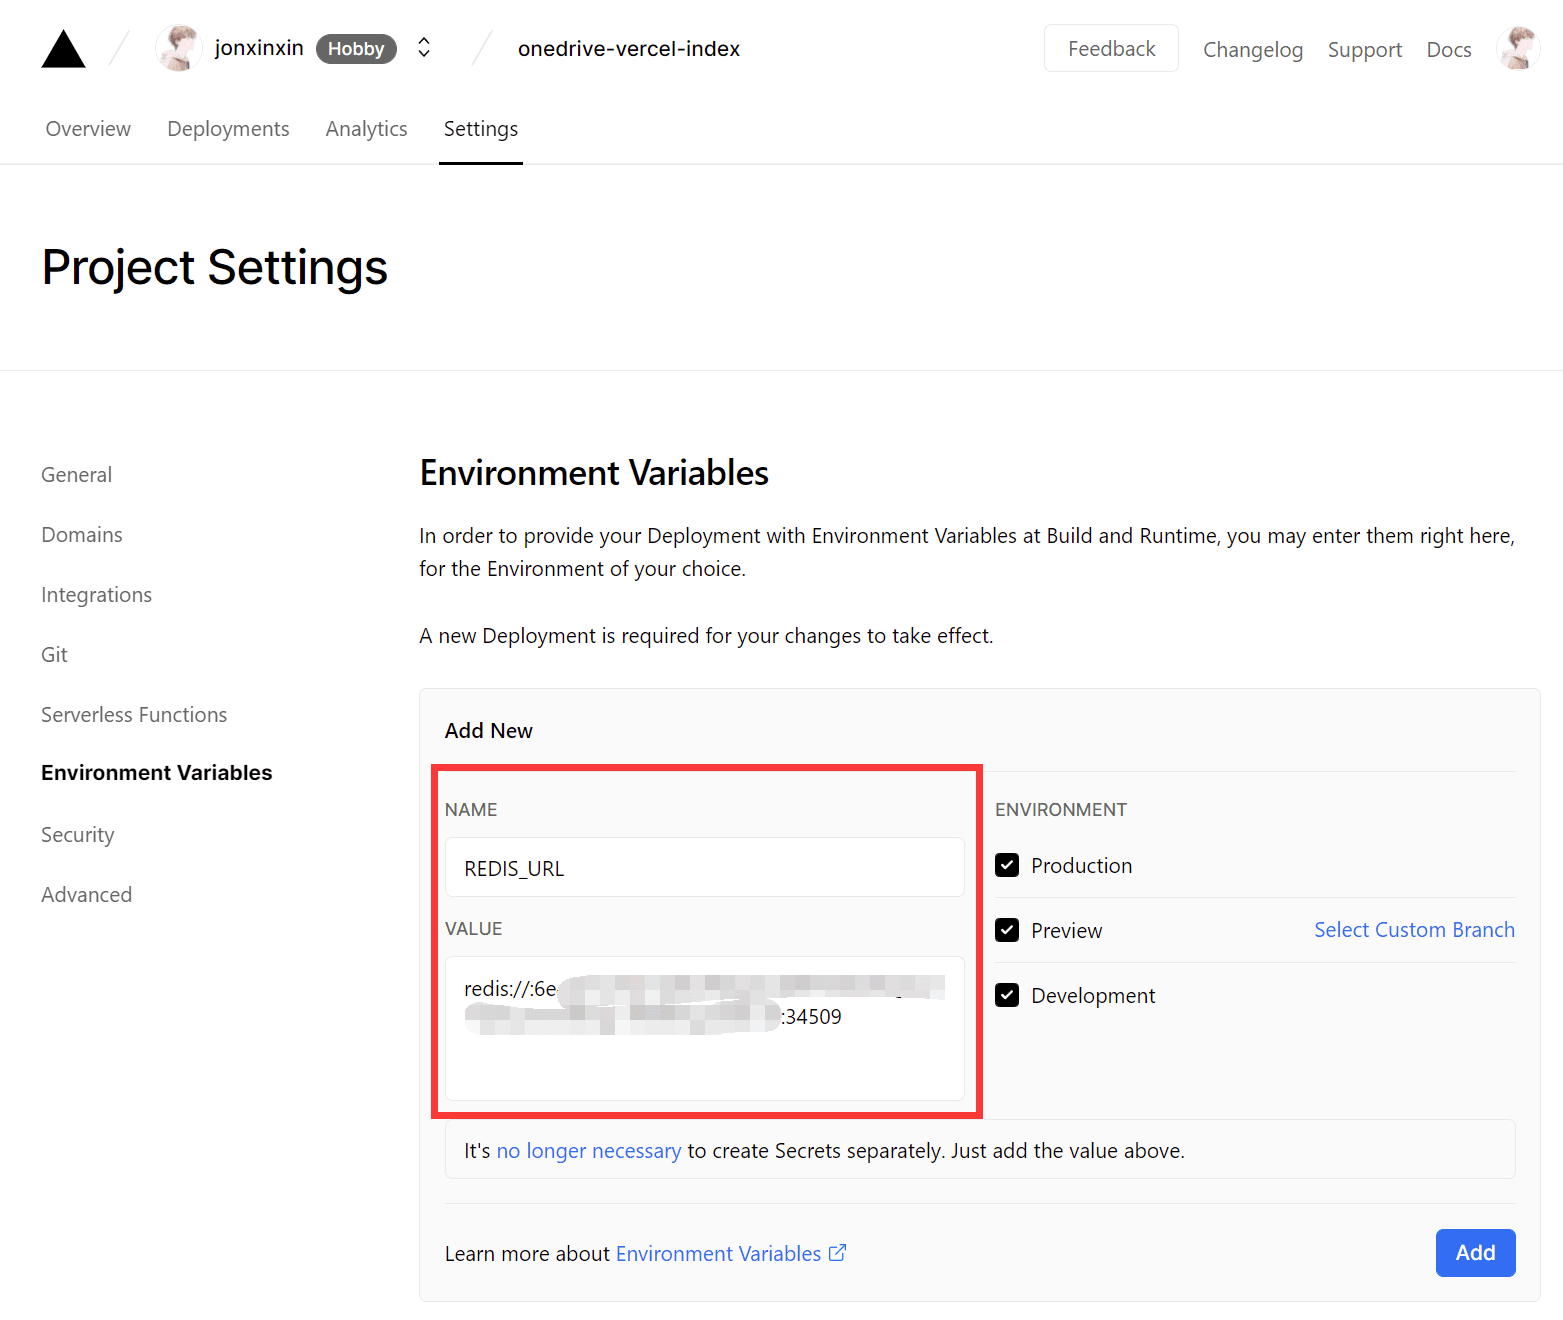Viewport: 1563px width, 1320px height.
Task: Open Serverless Functions settings section
Action: click(x=134, y=715)
